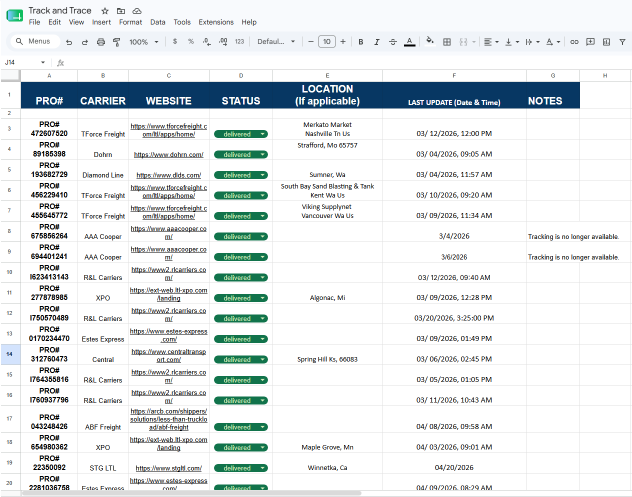Open status dropdown for PRO# 472607520
Viewport: 632px width, 497px height.
tap(263, 134)
